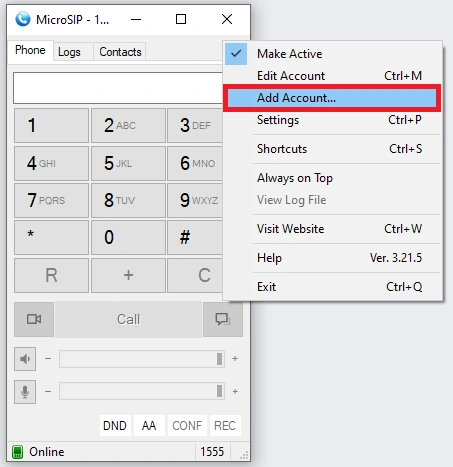453x467 pixels.
Task: Switch to the Contacts tab
Action: coord(120,52)
